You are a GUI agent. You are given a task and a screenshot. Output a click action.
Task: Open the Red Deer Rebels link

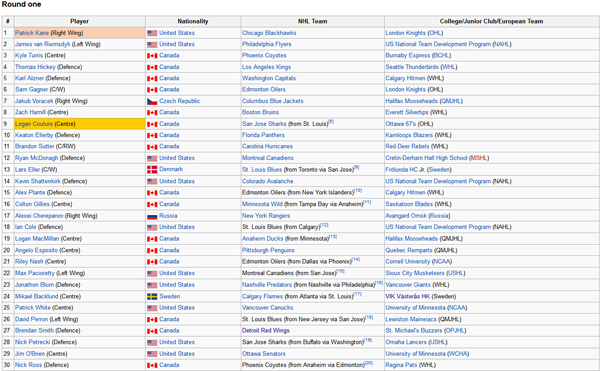click(407, 146)
